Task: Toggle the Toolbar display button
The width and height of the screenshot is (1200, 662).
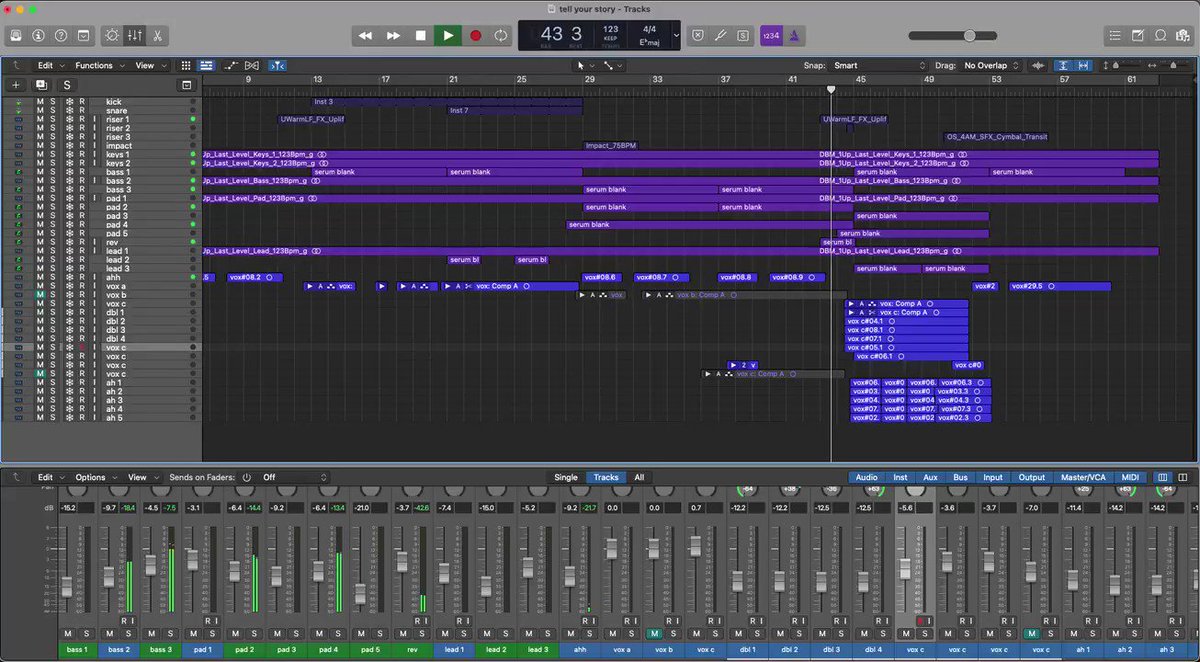Action: point(83,35)
